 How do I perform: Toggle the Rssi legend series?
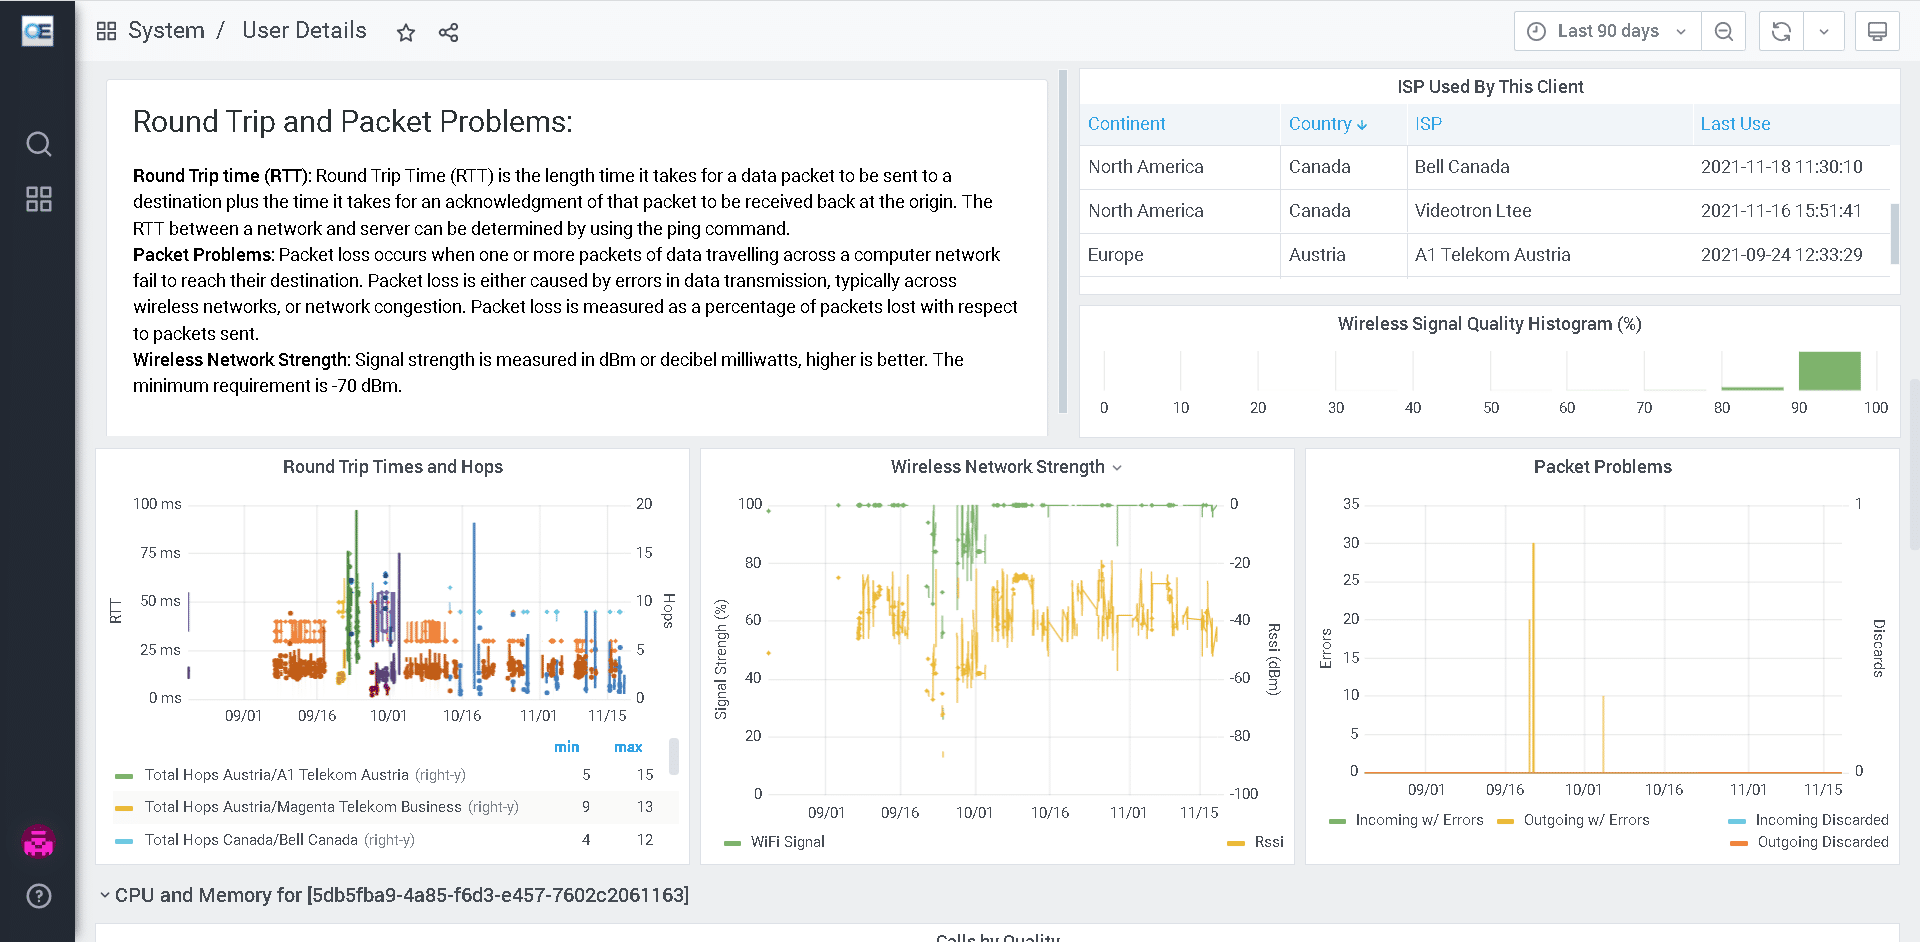(x=1268, y=842)
